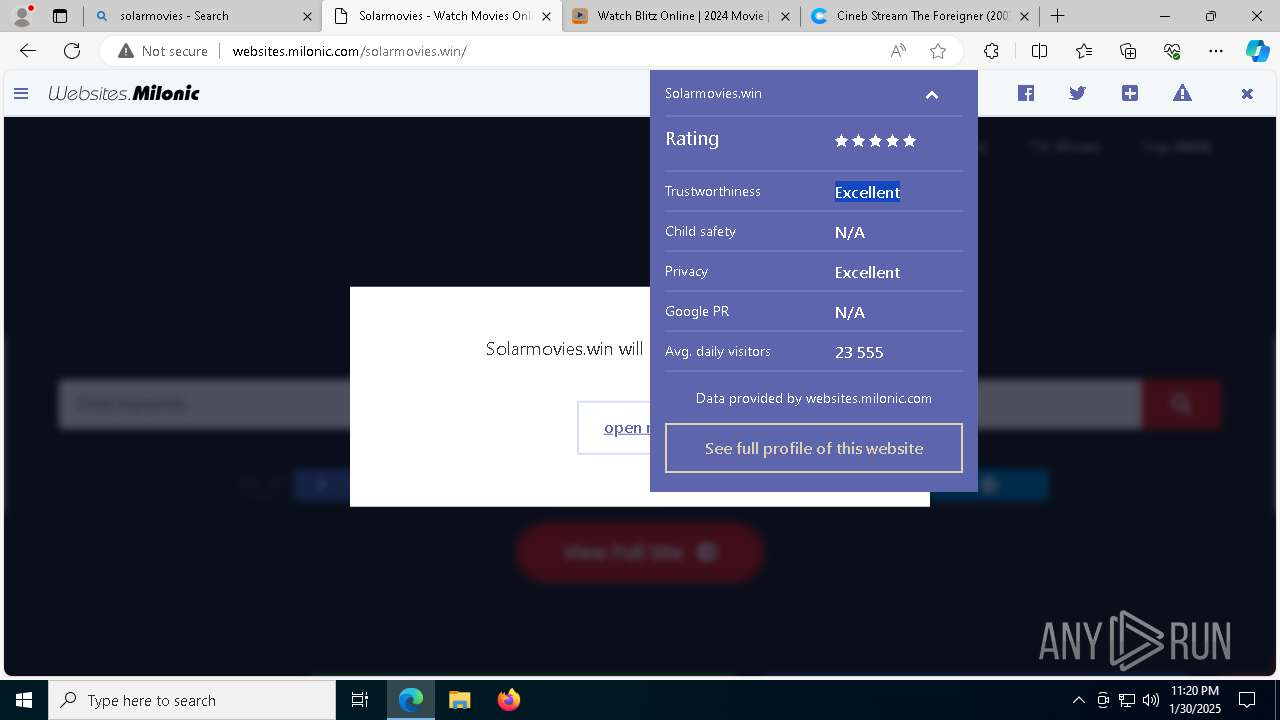1280x720 pixels.
Task: Collapse the Solarmovies.win rating panel
Action: click(932, 95)
